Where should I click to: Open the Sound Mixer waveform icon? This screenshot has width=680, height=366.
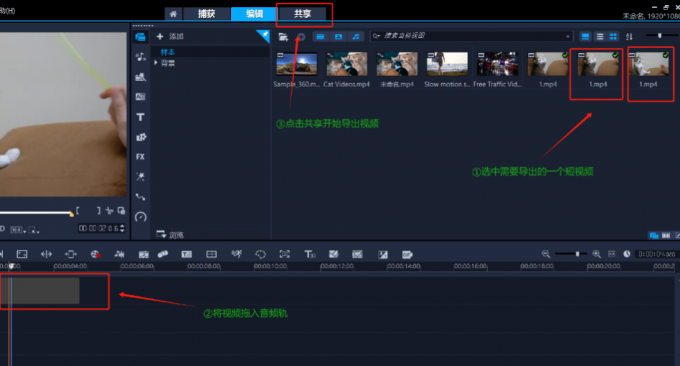pyautogui.click(x=119, y=254)
